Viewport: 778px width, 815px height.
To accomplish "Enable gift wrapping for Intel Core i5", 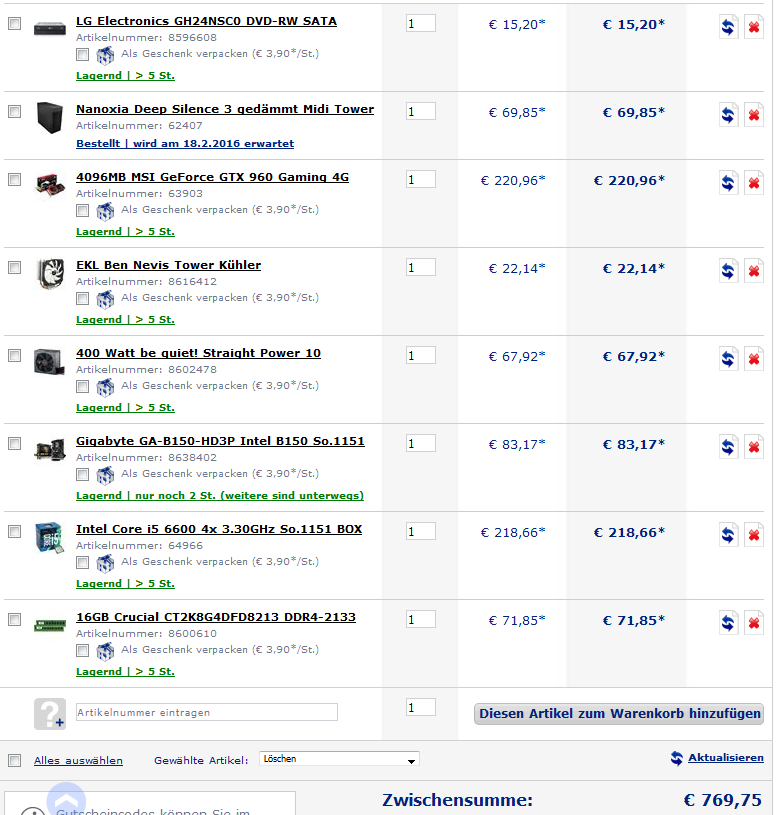I will [82, 562].
